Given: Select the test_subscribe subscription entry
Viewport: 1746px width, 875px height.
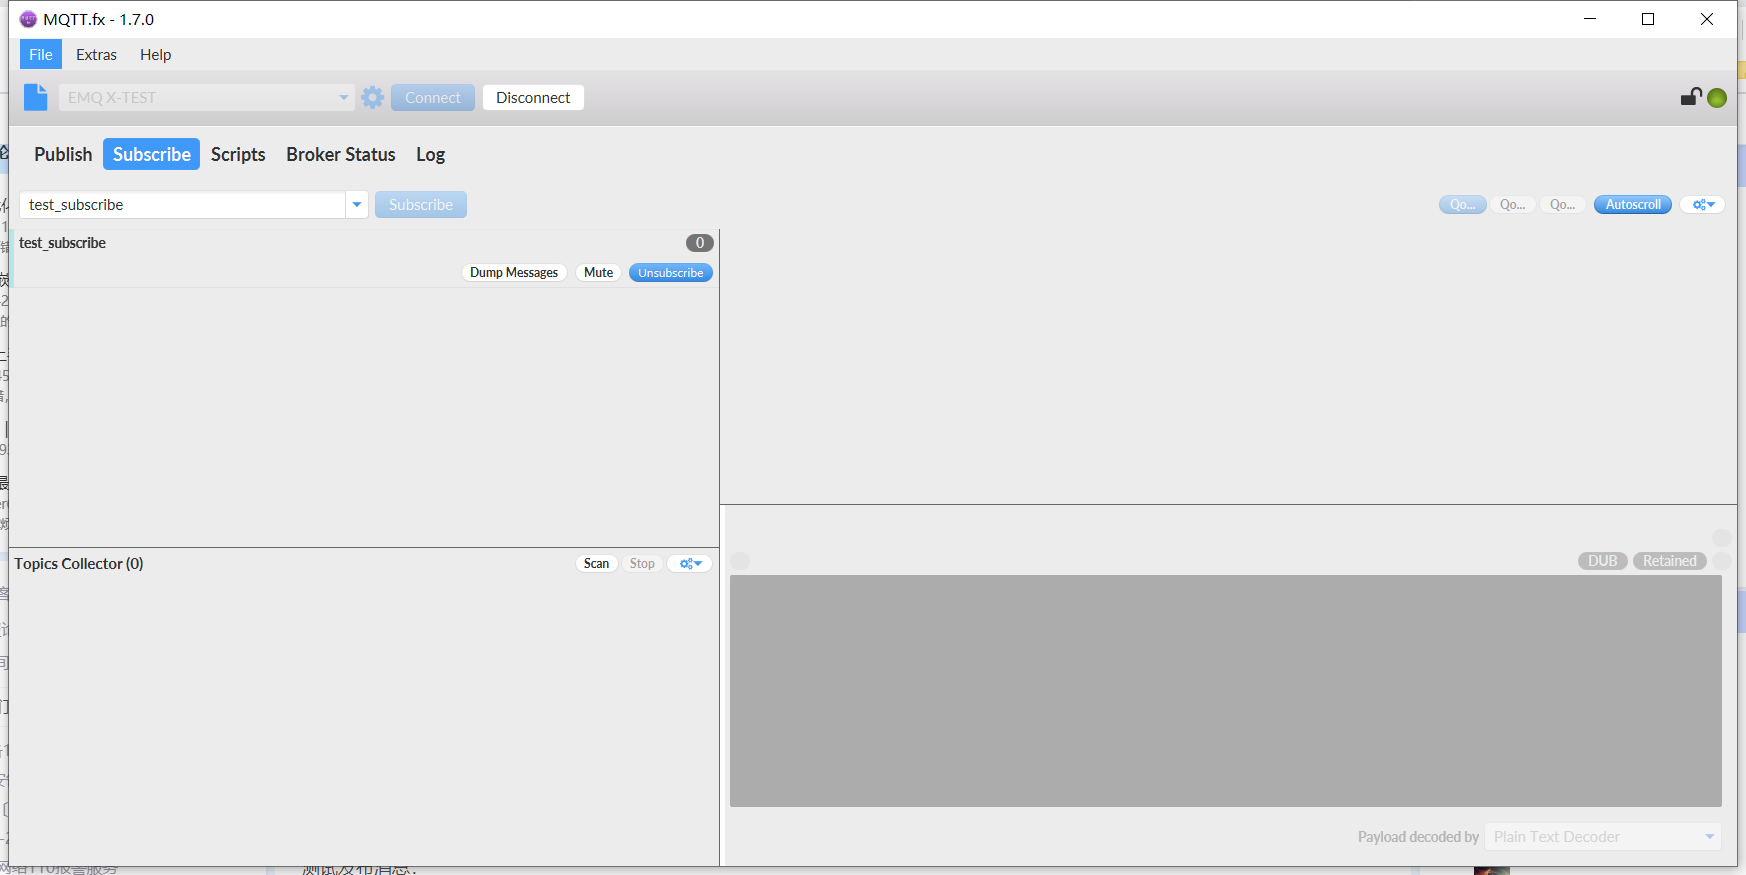Looking at the screenshot, I should (x=365, y=259).
